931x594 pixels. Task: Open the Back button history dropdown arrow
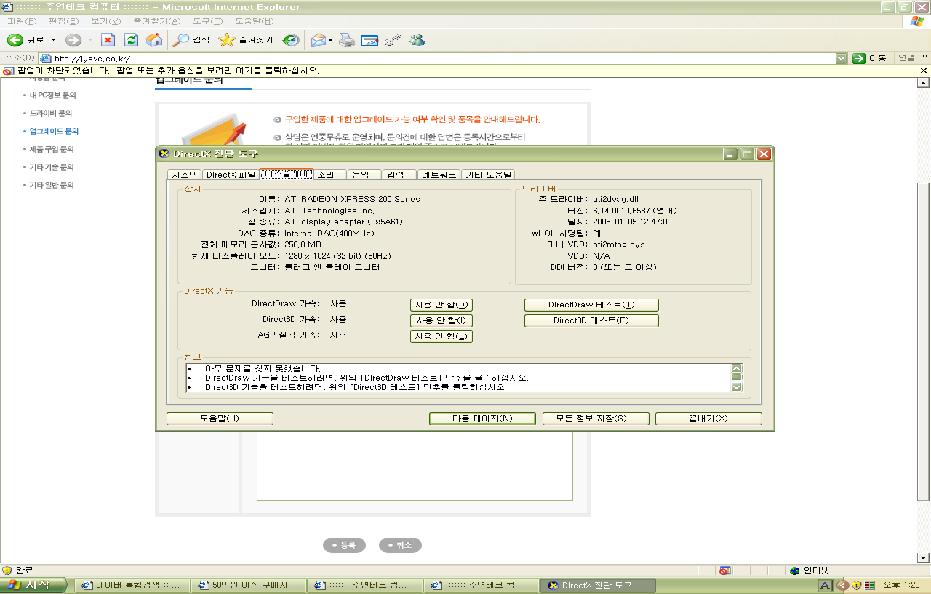coord(53,40)
